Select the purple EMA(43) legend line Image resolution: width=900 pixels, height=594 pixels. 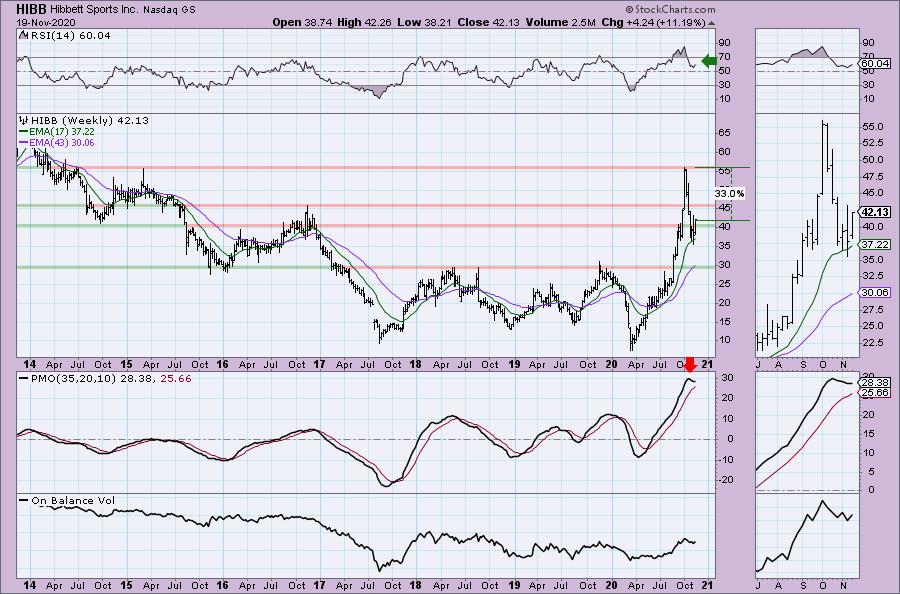pos(24,142)
